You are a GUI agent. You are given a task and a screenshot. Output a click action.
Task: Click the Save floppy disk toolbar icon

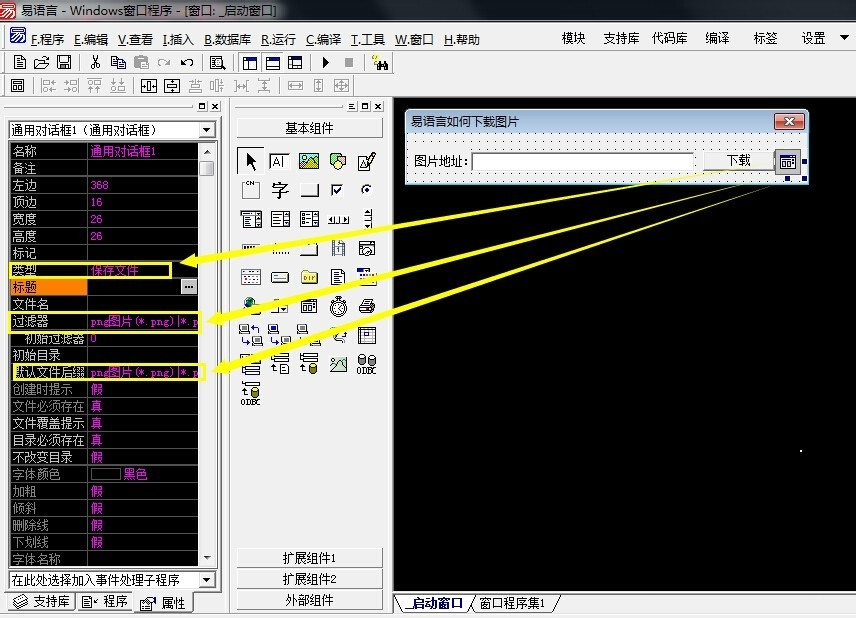(63, 62)
